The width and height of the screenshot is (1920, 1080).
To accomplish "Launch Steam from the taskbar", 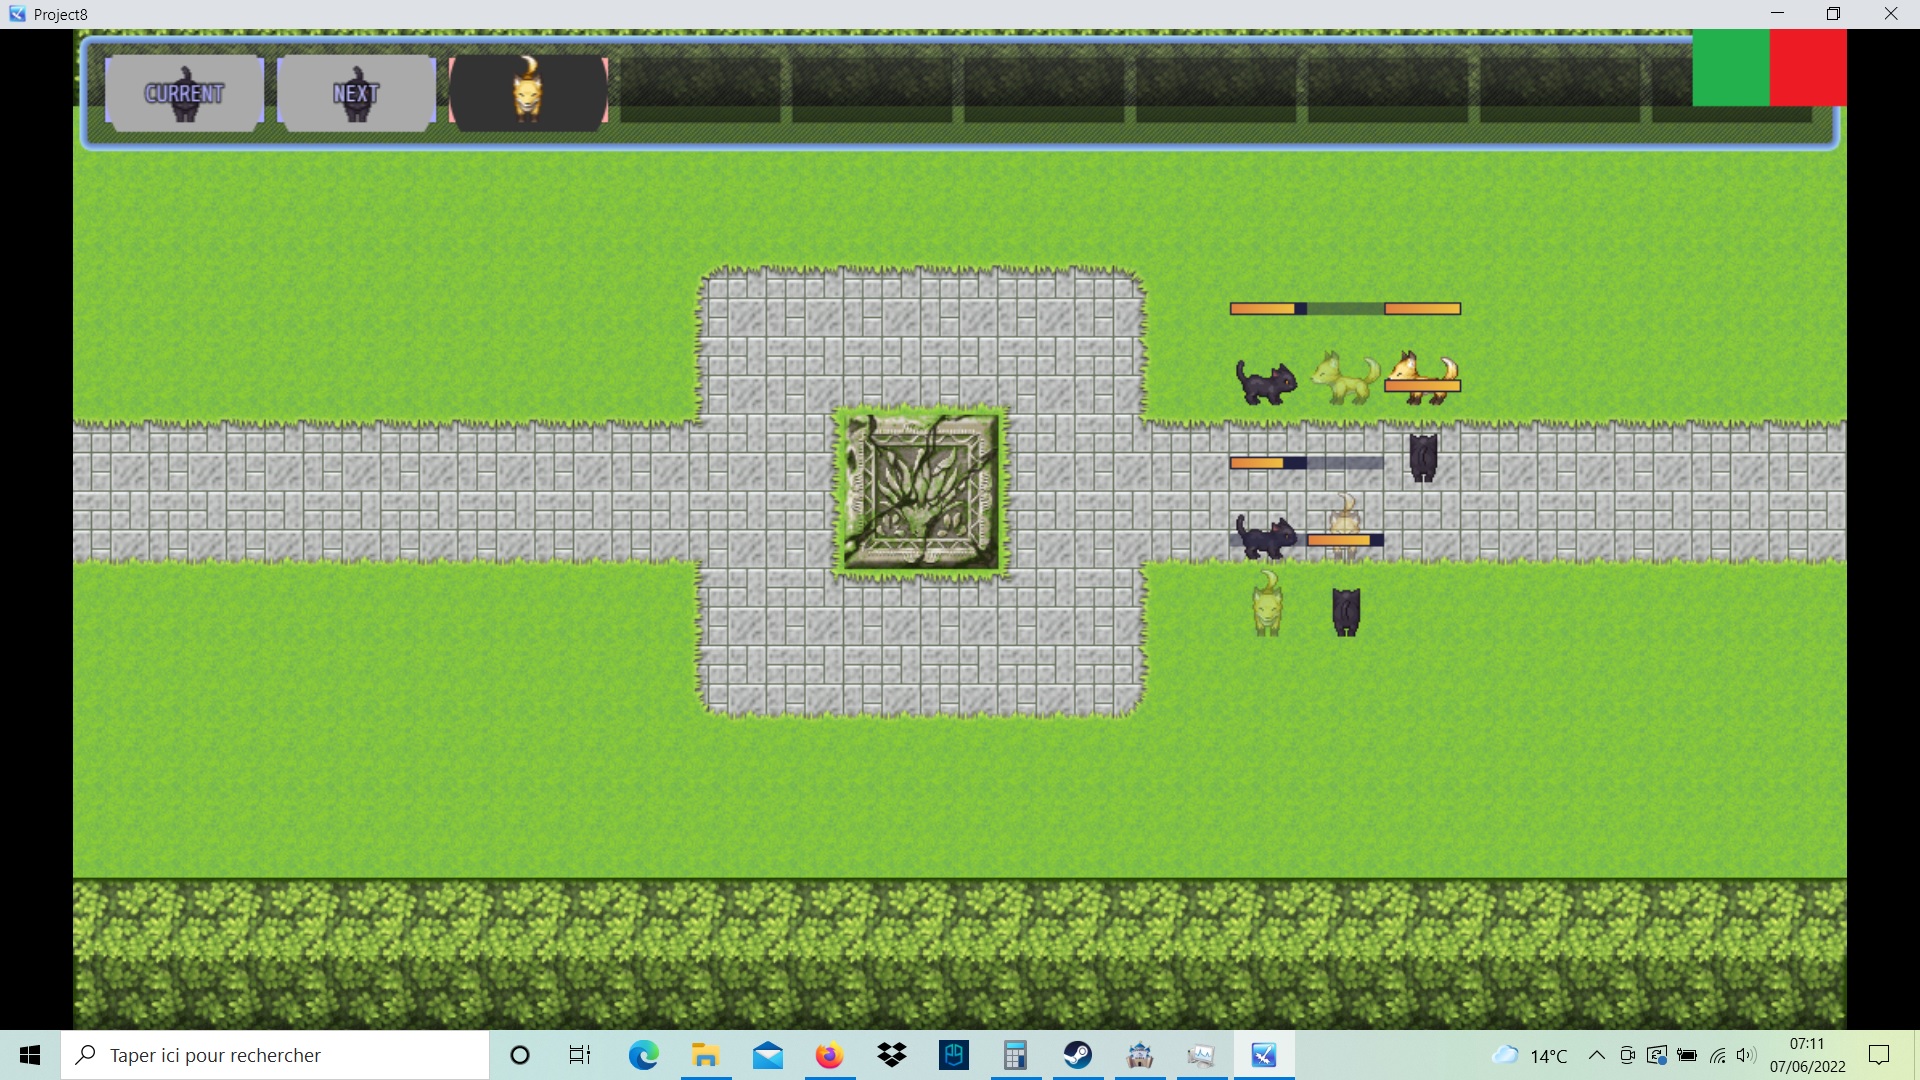I will [x=1078, y=1055].
